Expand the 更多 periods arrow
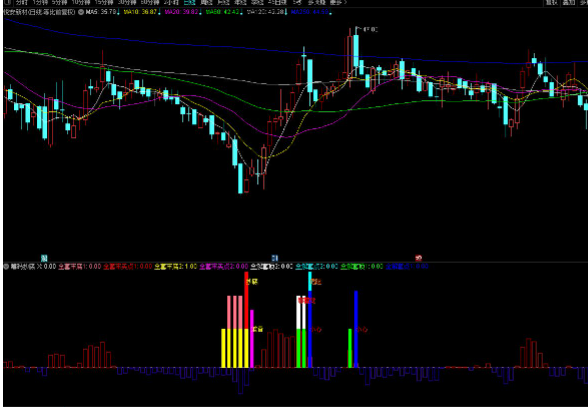588x407 pixels. click(339, 3)
